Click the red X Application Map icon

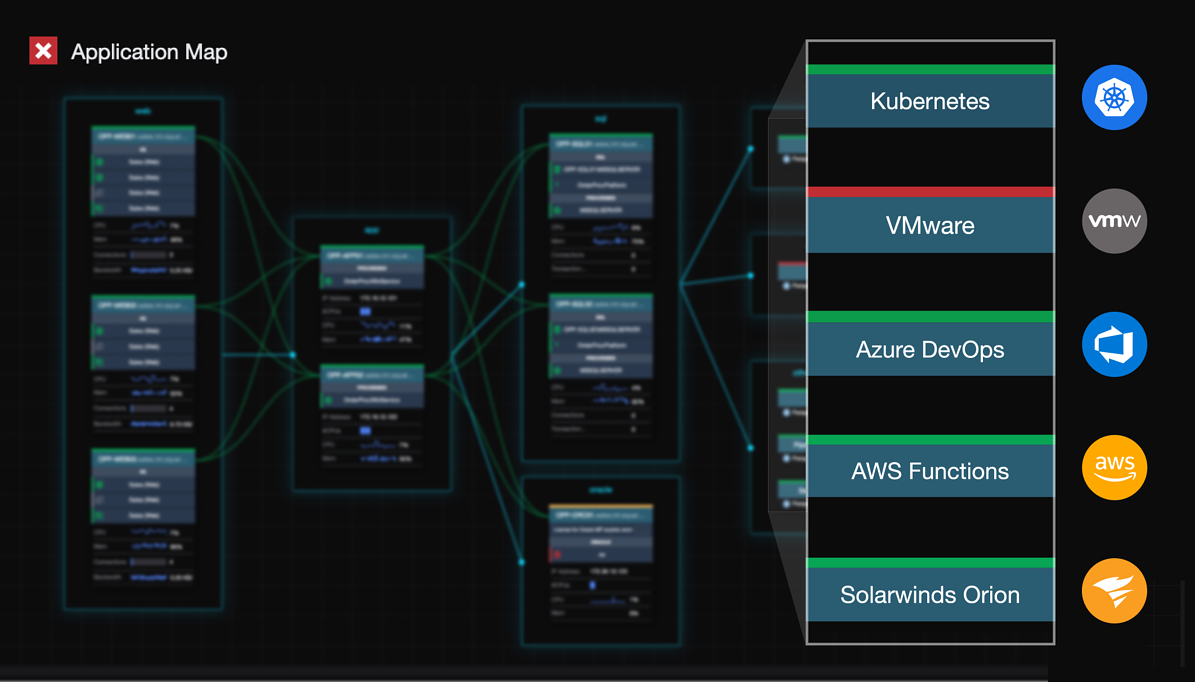tap(42, 50)
